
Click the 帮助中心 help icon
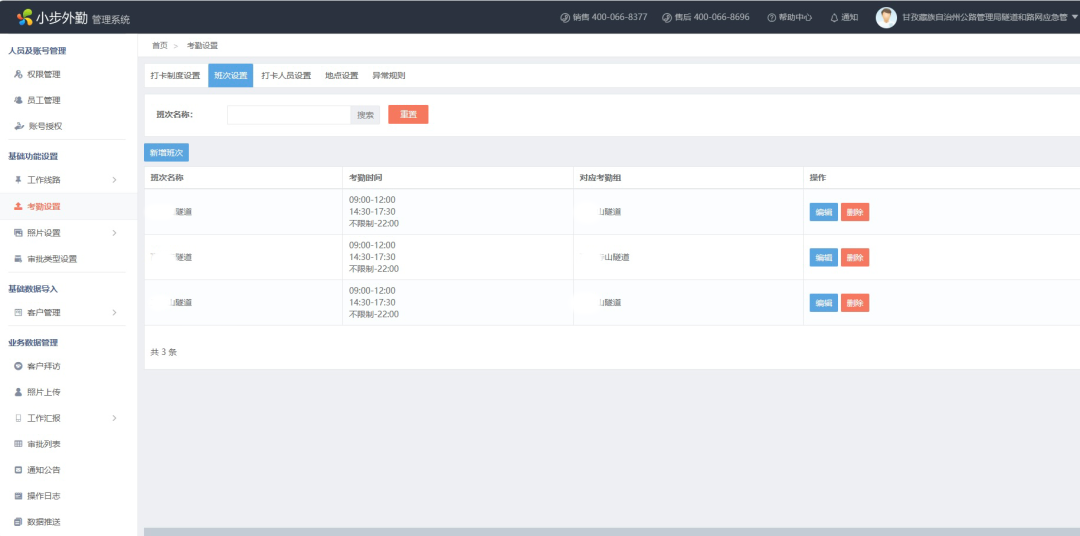pyautogui.click(x=771, y=18)
